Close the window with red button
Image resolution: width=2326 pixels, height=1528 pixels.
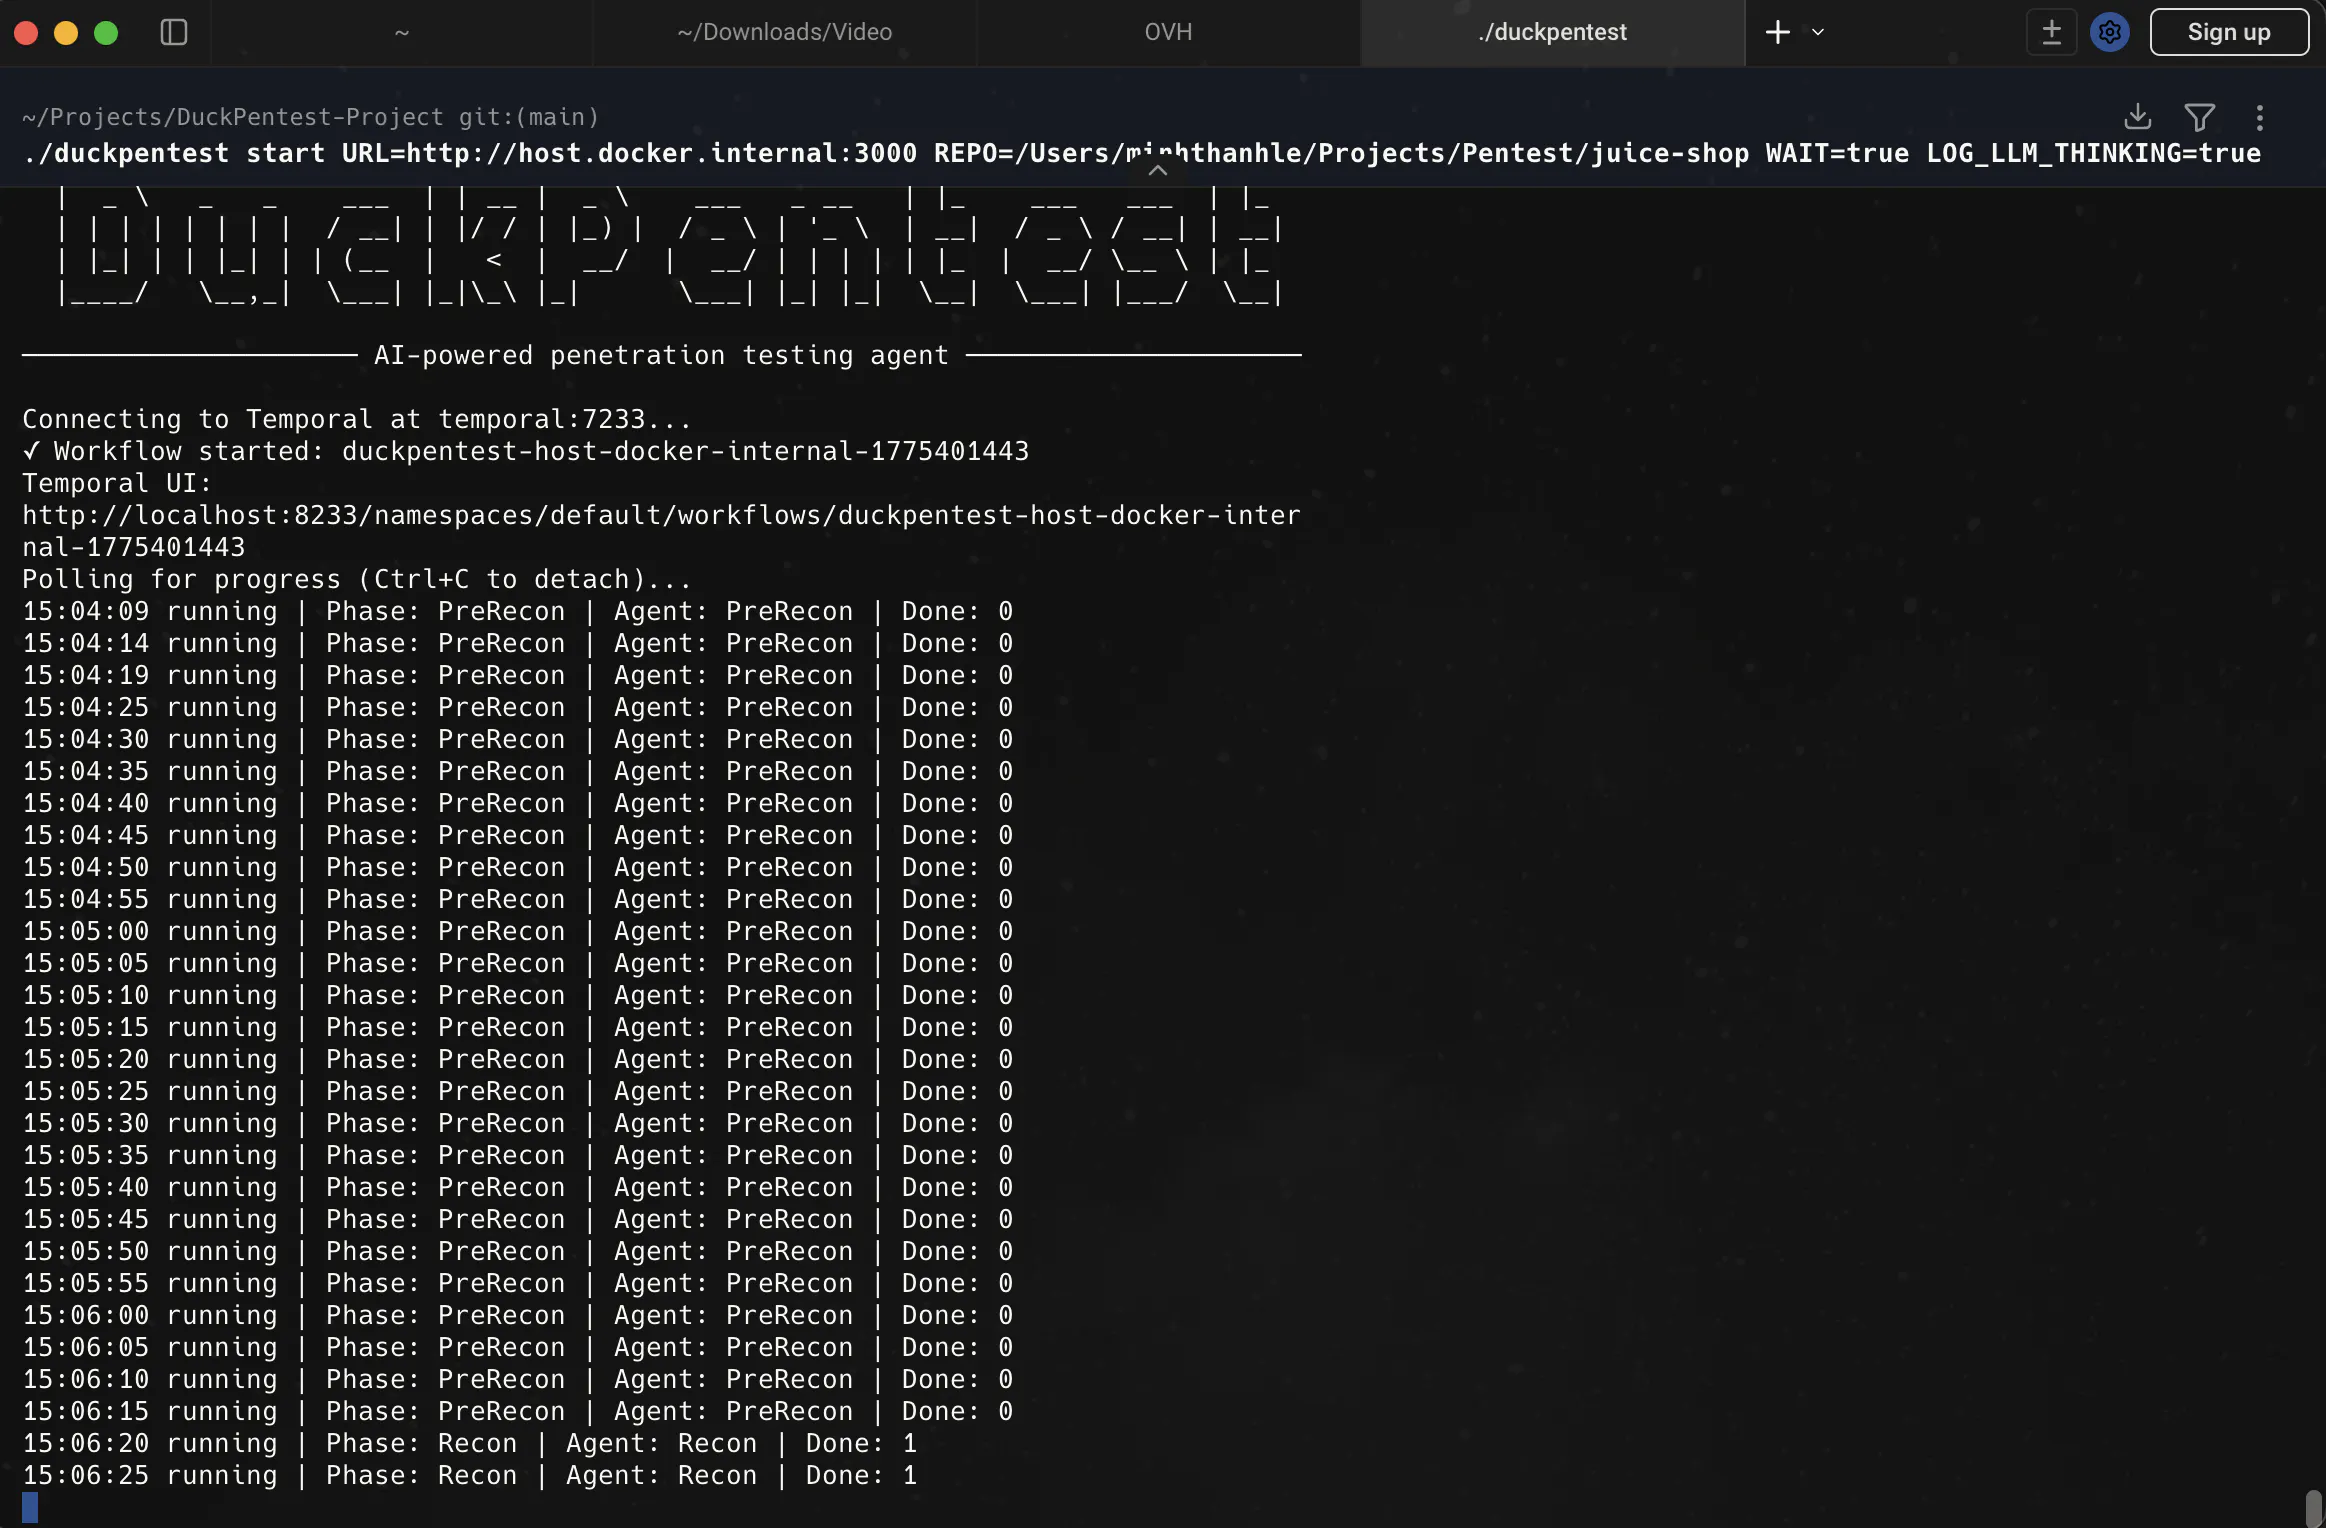tap(27, 33)
